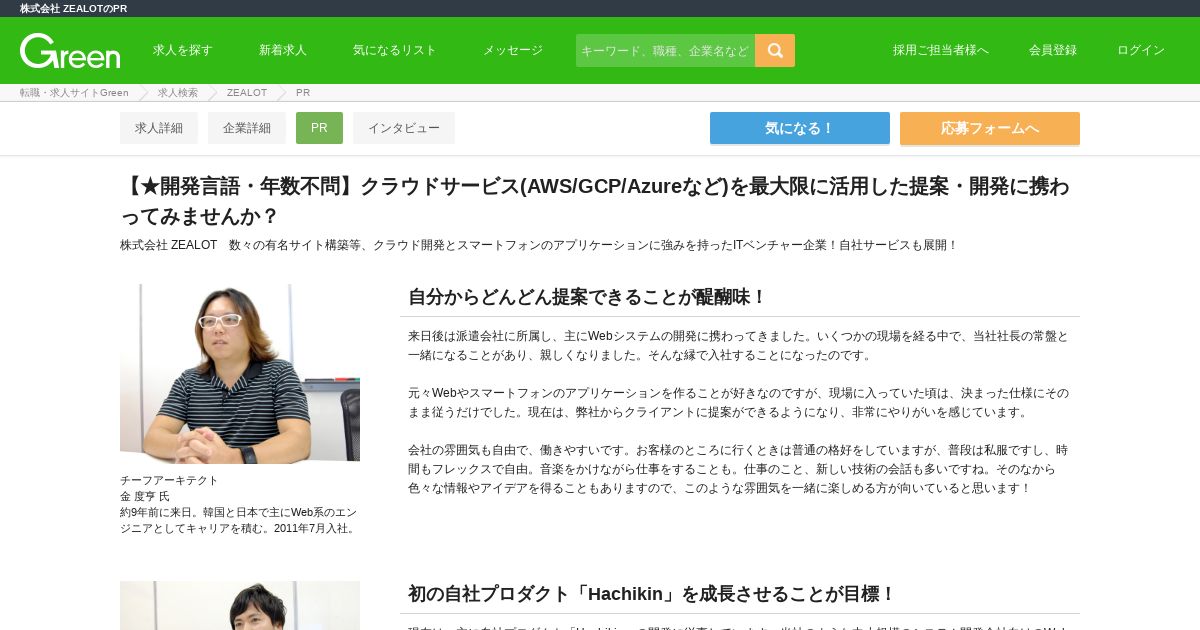Select the PR tab

[319, 128]
